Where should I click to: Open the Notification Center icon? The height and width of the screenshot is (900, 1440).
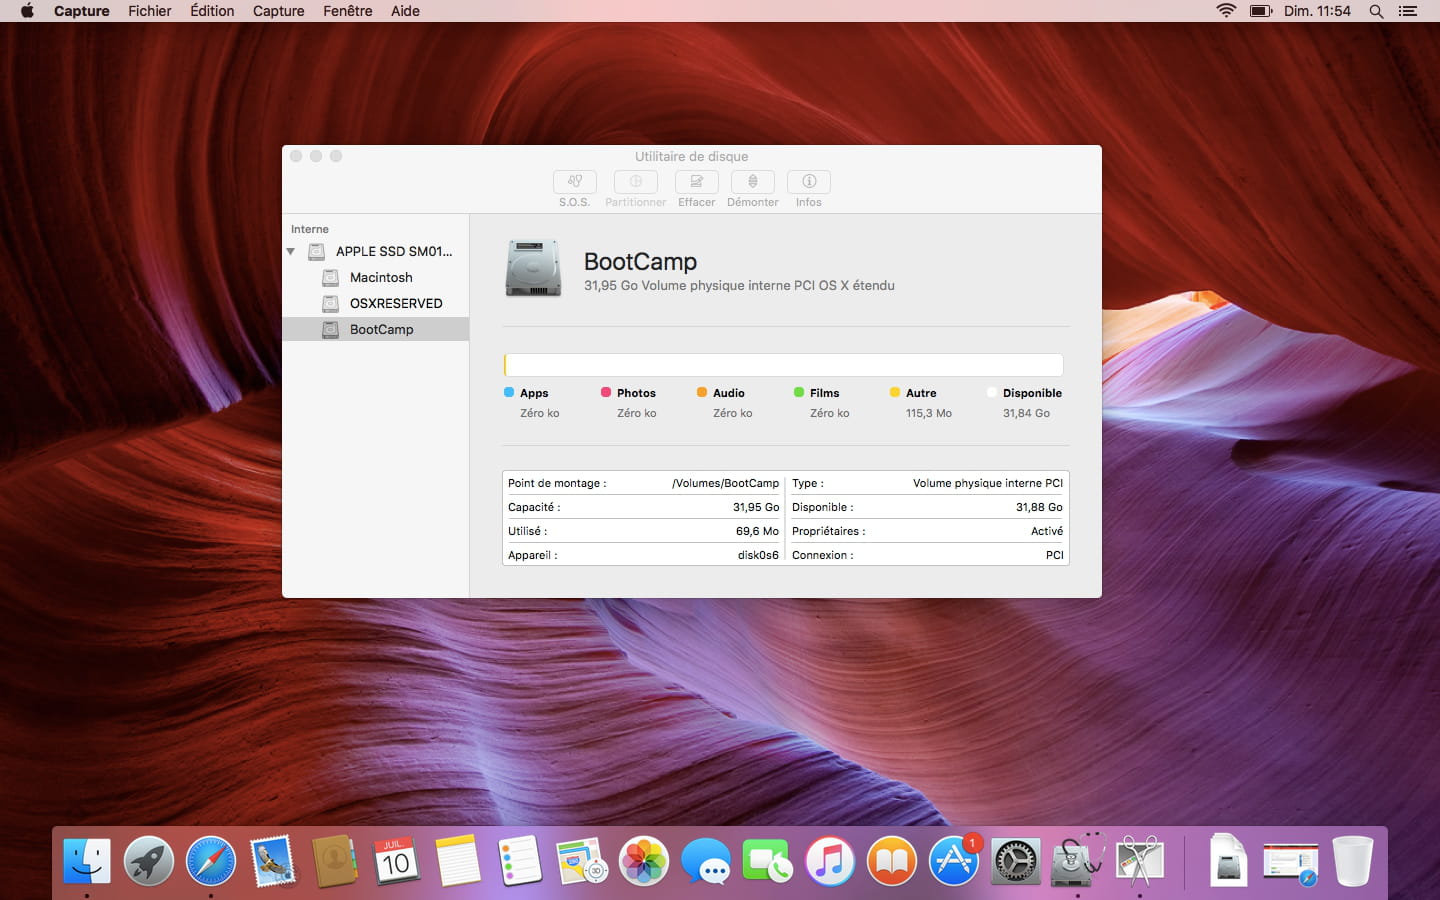(1408, 11)
